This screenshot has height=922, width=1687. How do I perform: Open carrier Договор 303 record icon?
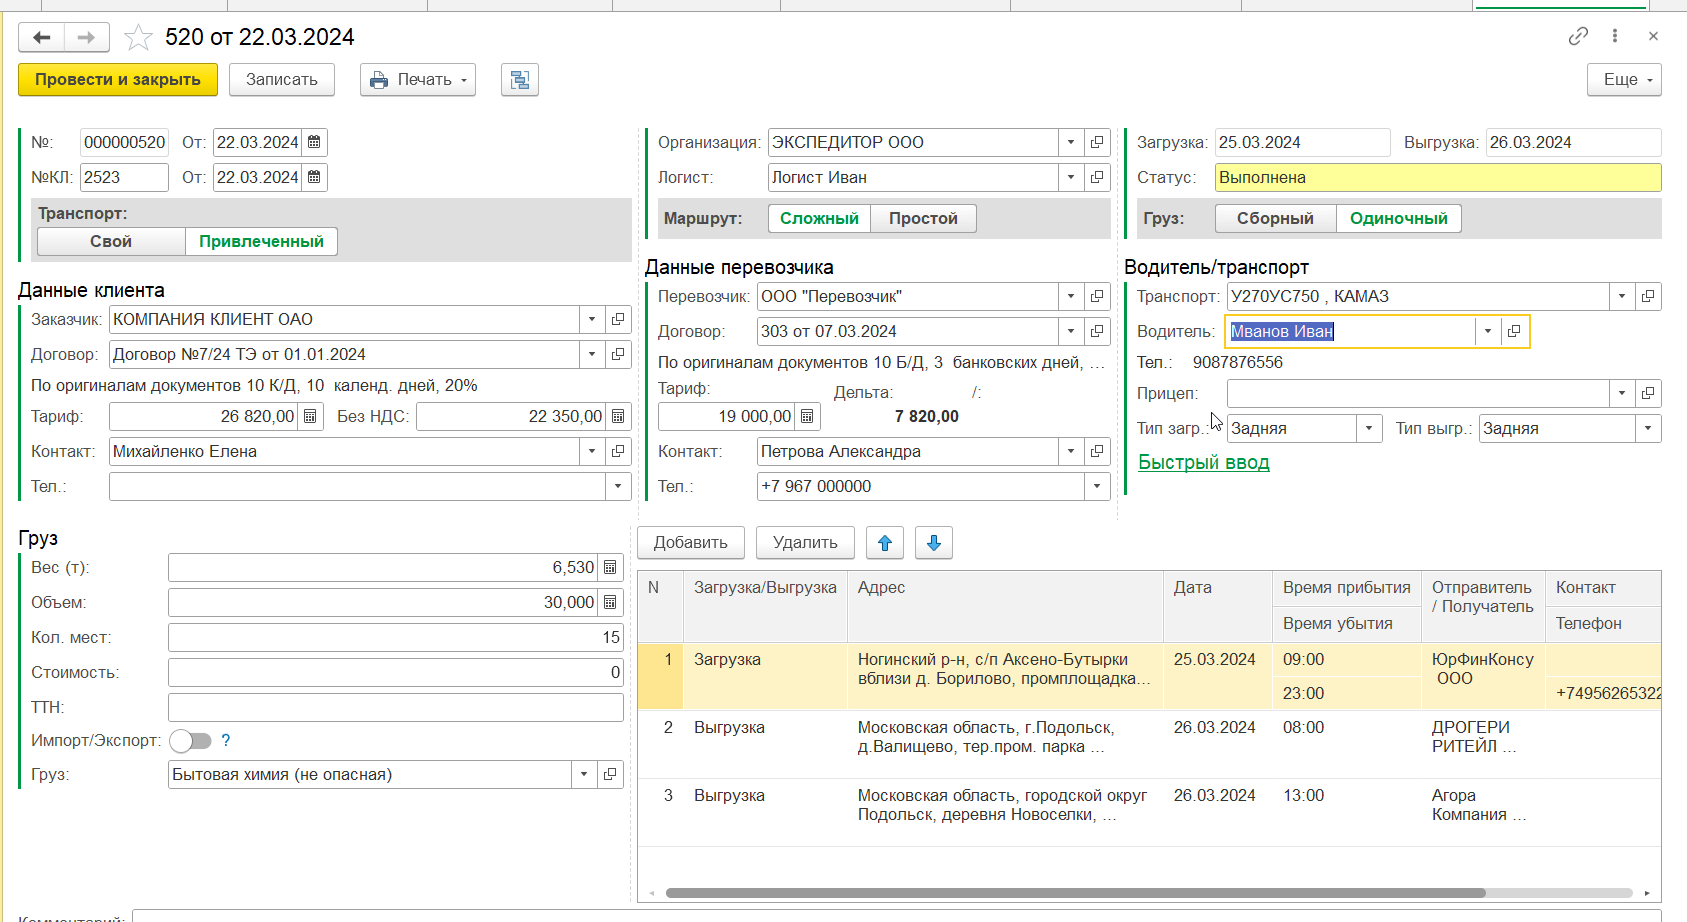coord(1097,331)
